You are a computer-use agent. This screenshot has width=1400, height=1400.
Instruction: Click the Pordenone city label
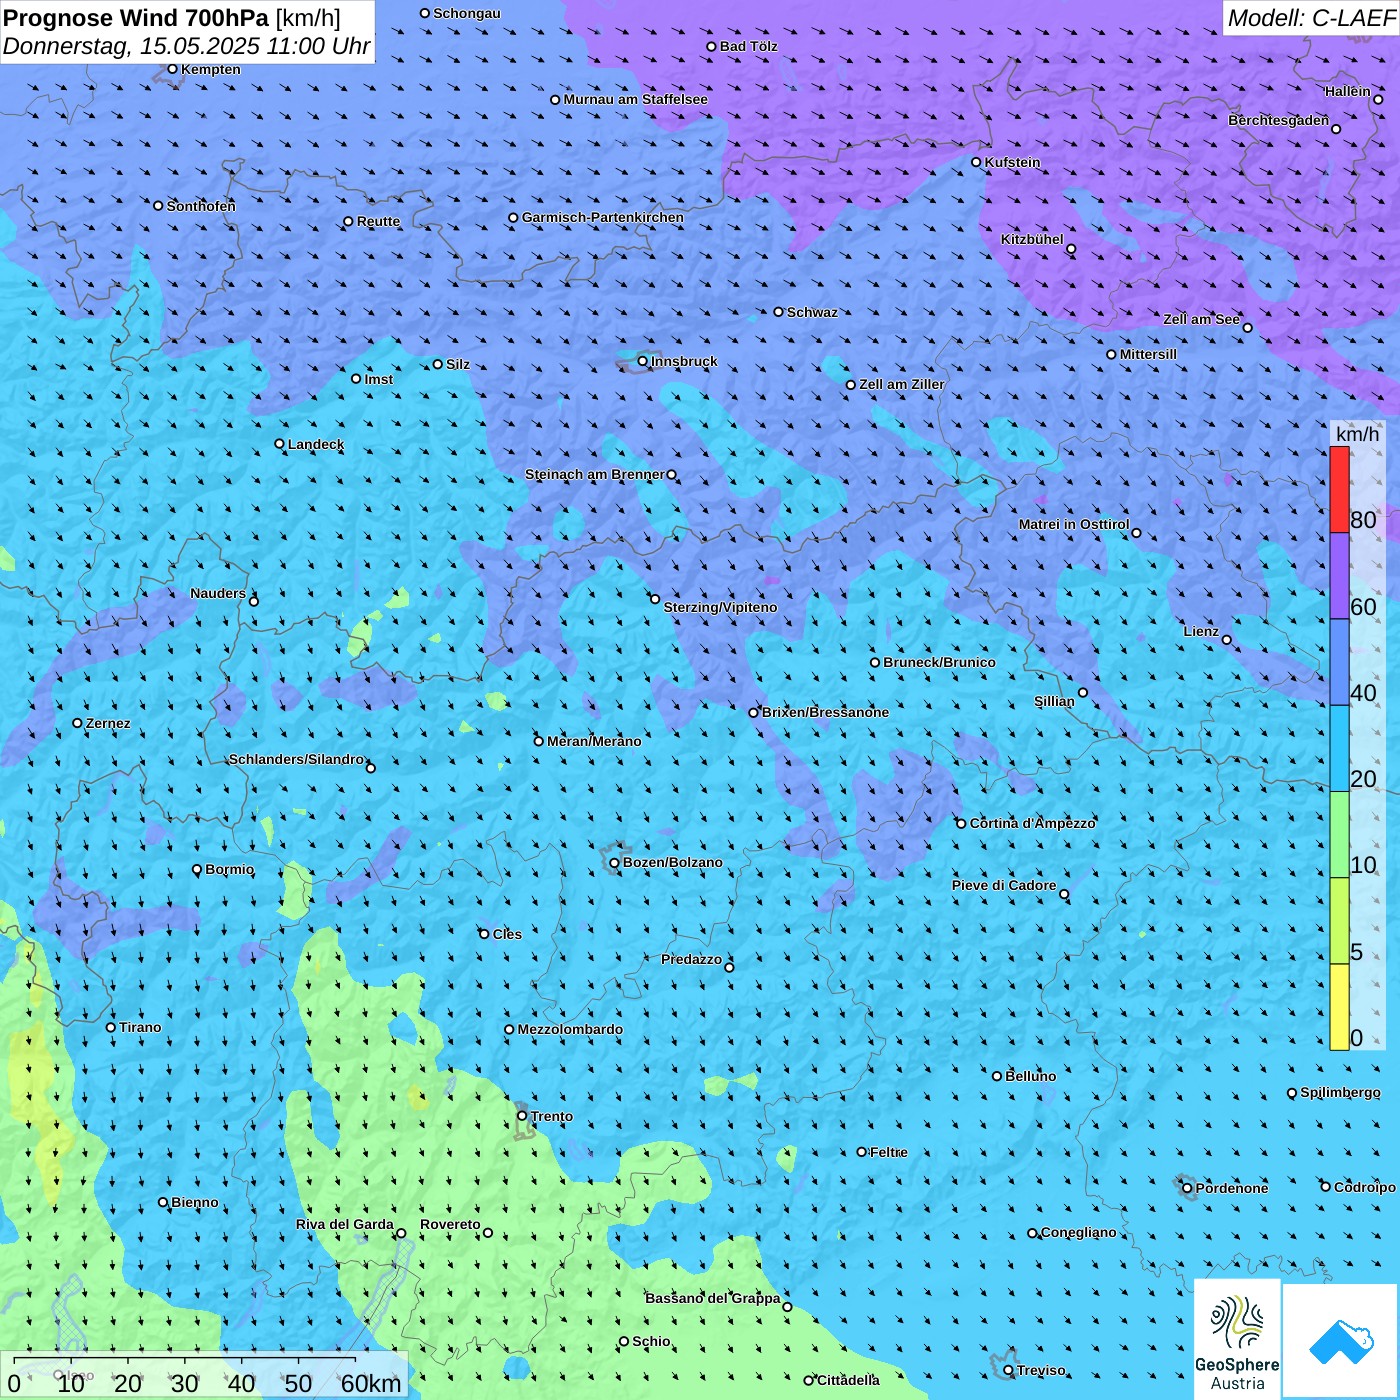1232,1188
